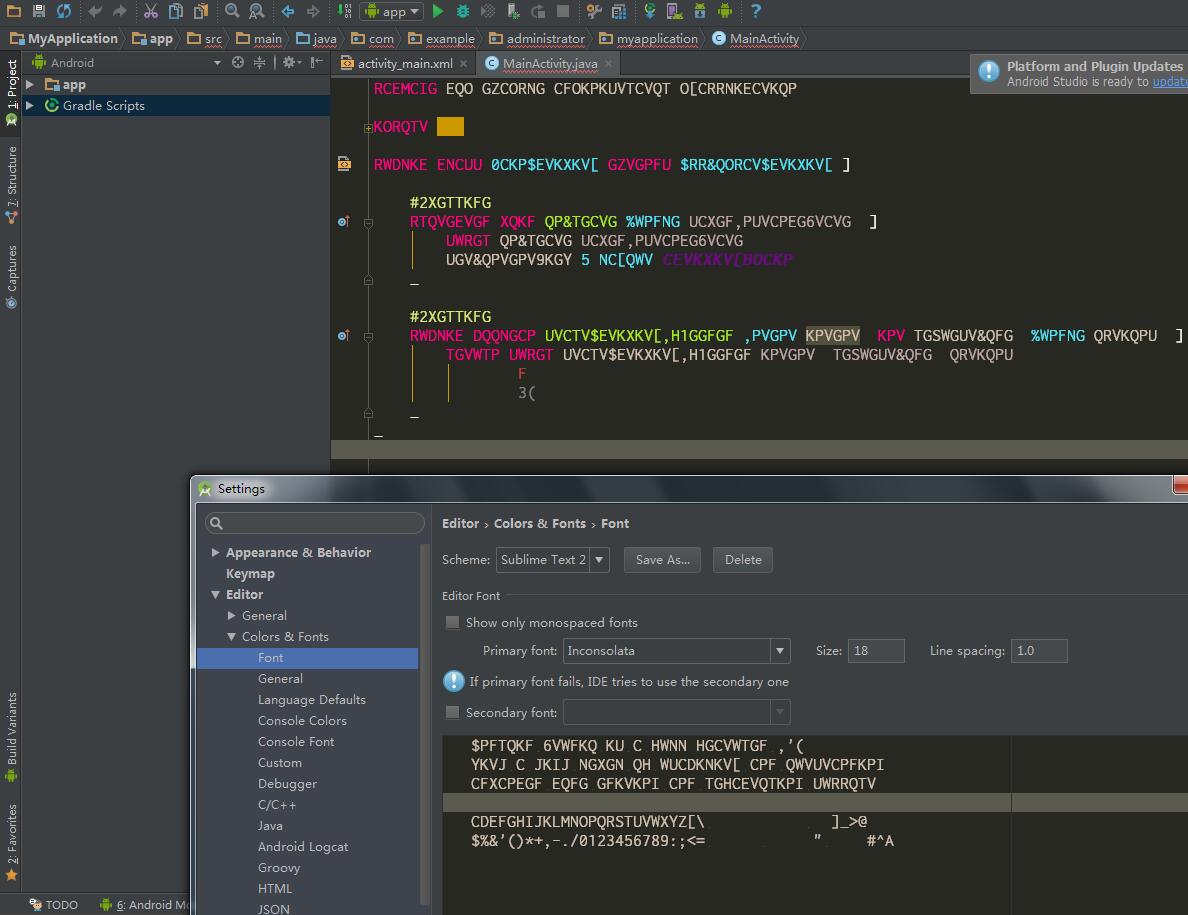
Task: Click the Stop square icon
Action: point(563,11)
